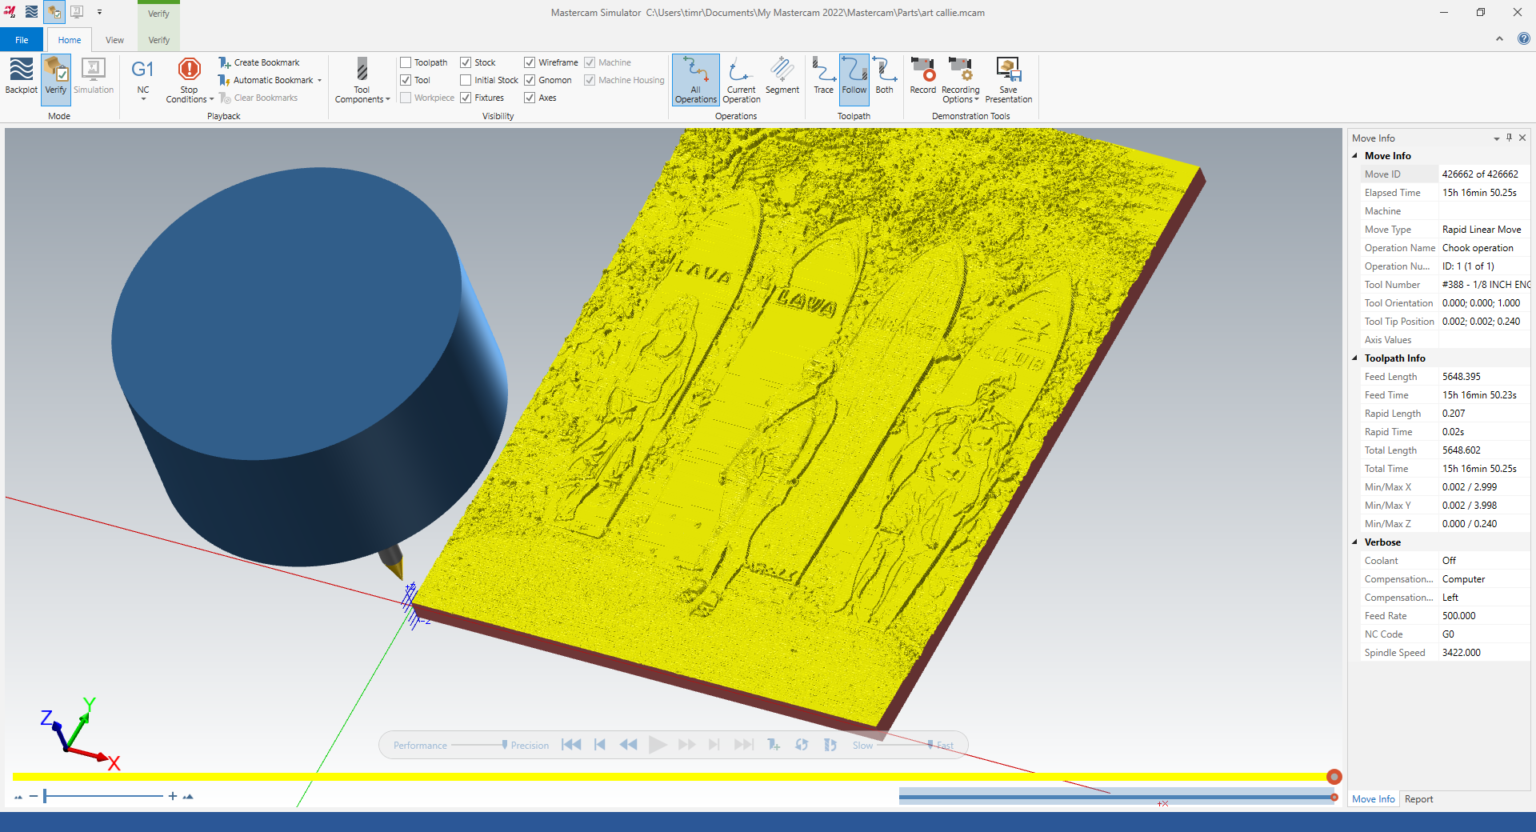The height and width of the screenshot is (832, 1536).
Task: Enable Initial Stock checkbox
Action: [x=466, y=80]
